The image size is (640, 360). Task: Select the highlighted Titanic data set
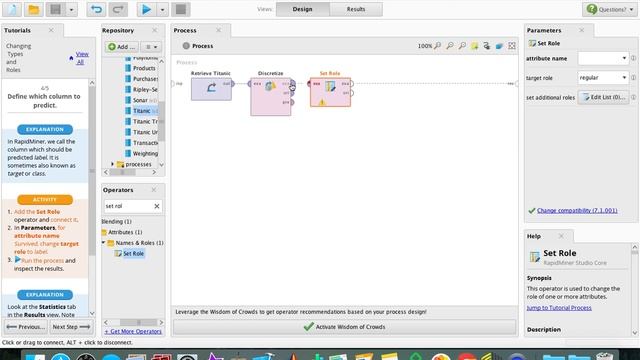point(141,111)
